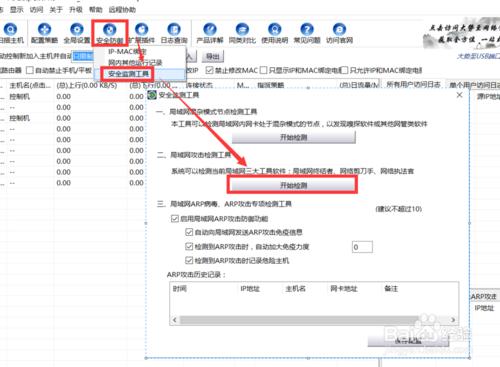Click the 主机名 column header in main host table
Viewport: 500px width, 367px height.
30,86
